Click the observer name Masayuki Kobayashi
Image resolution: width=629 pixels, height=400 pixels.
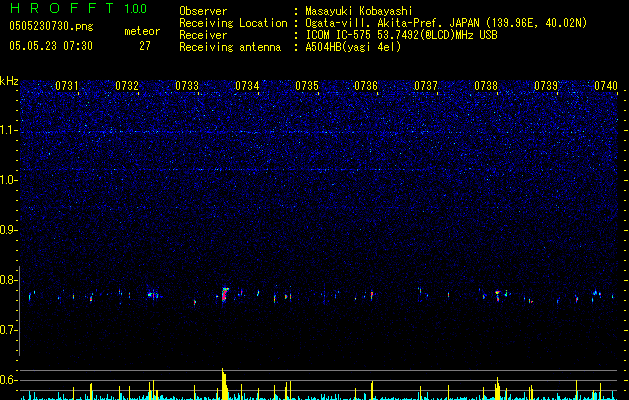(x=359, y=11)
